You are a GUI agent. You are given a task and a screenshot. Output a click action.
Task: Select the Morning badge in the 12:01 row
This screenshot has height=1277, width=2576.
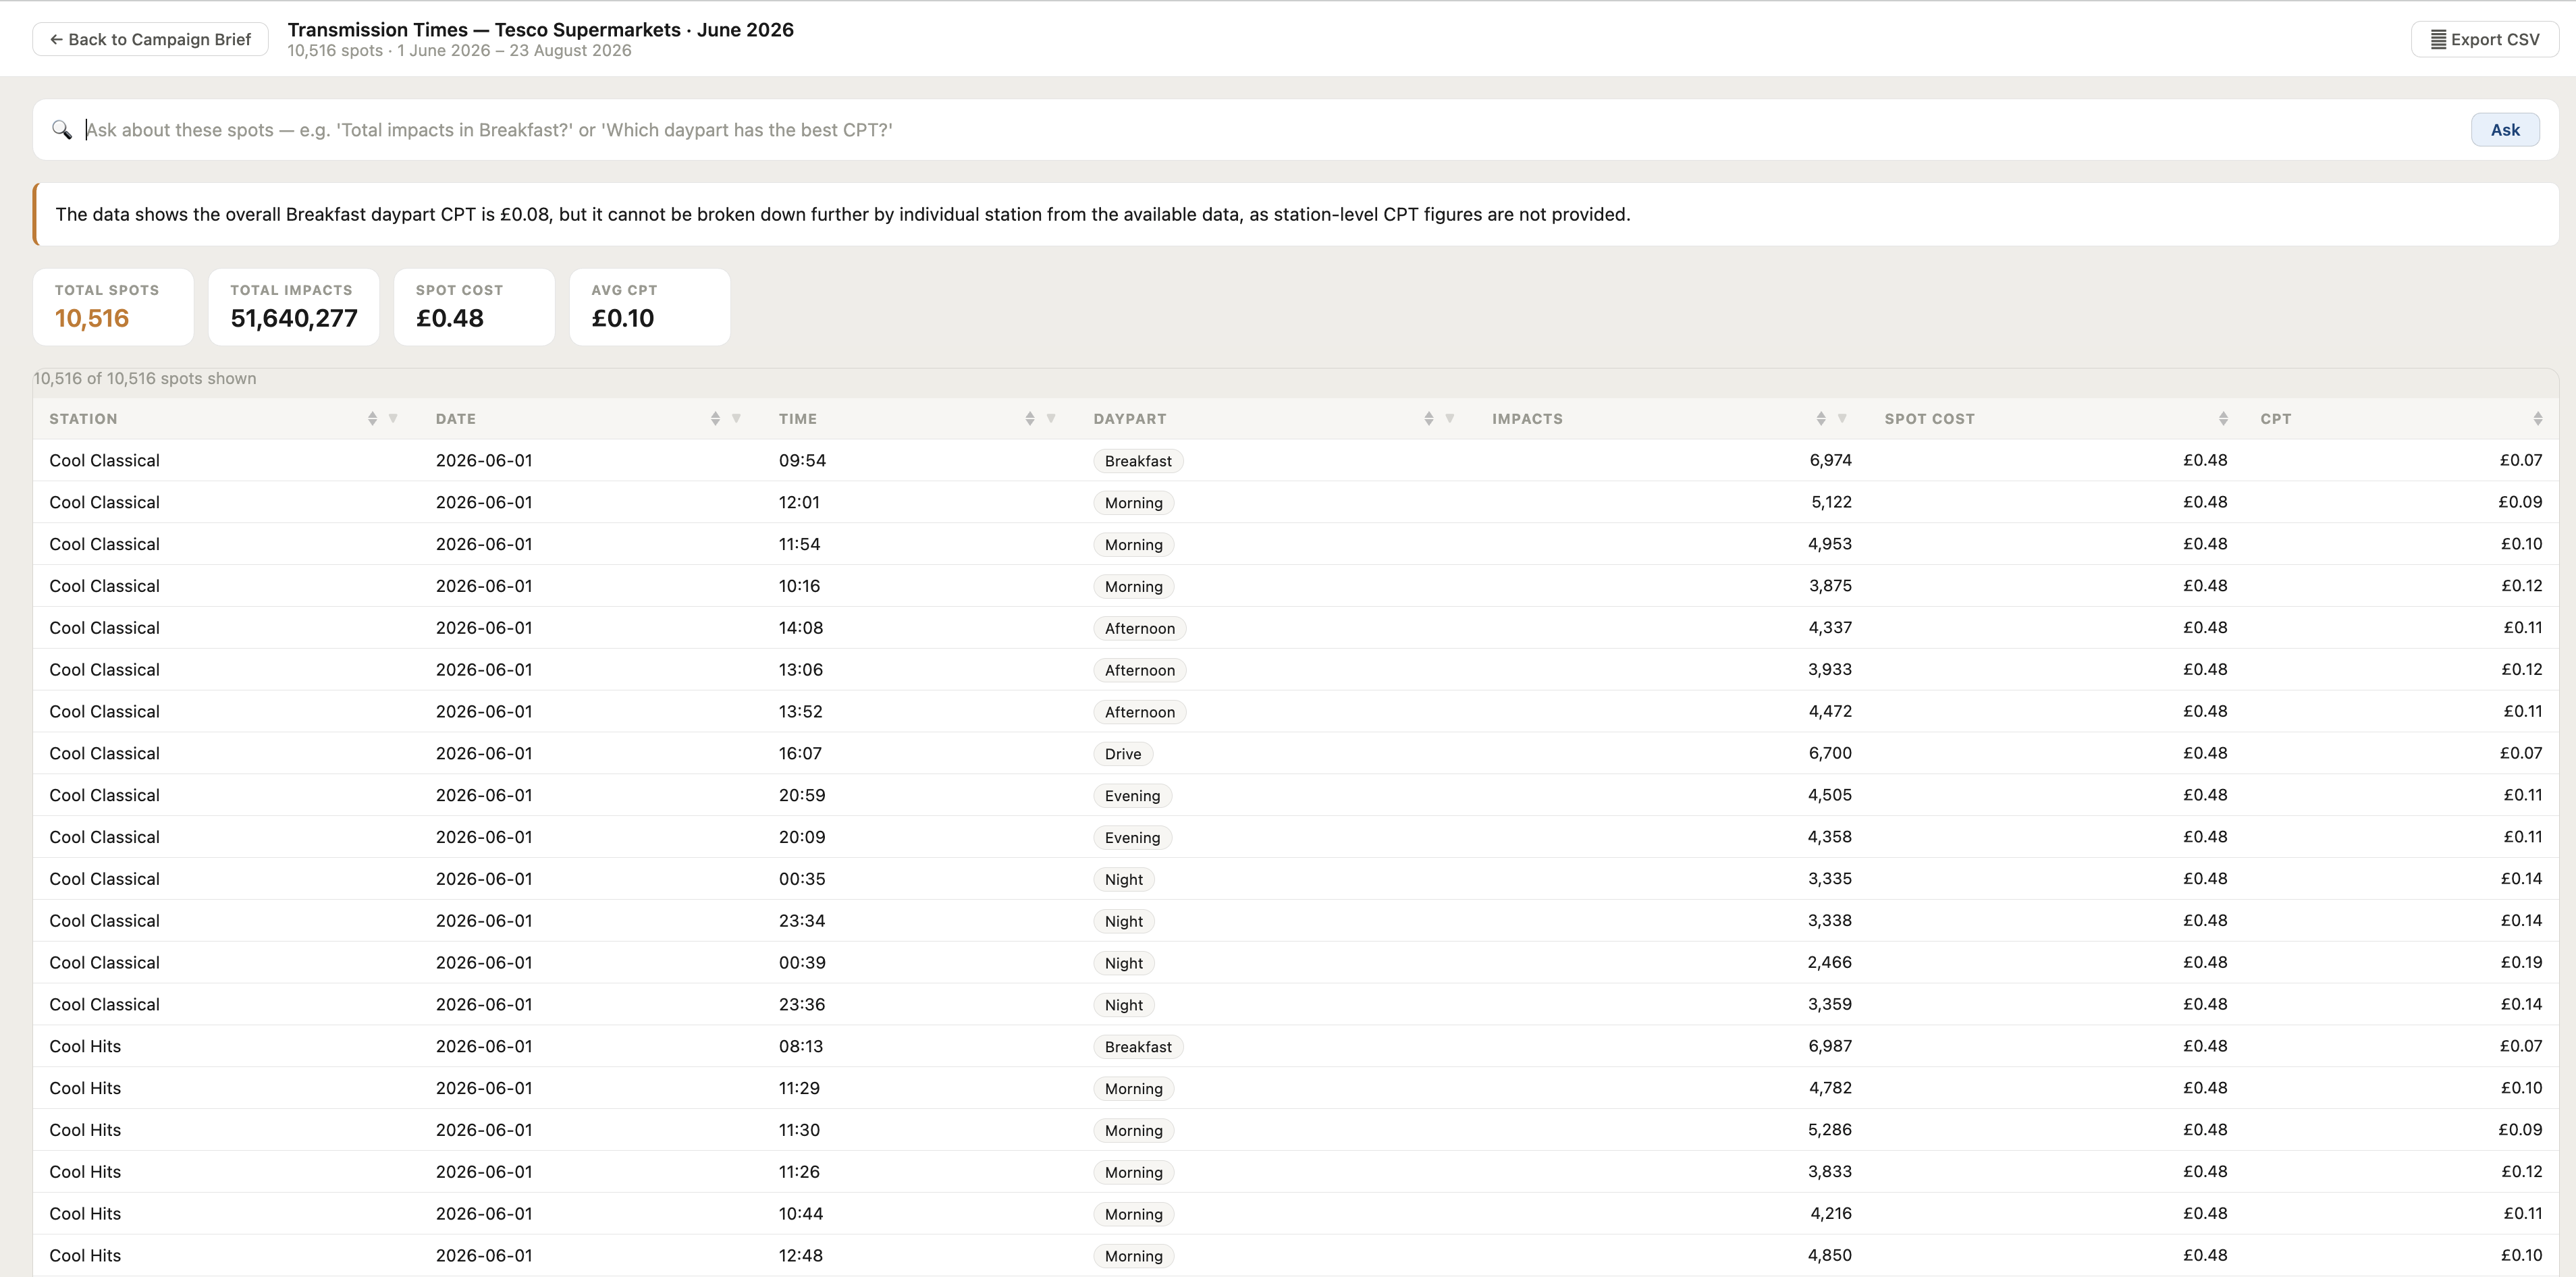click(x=1133, y=503)
